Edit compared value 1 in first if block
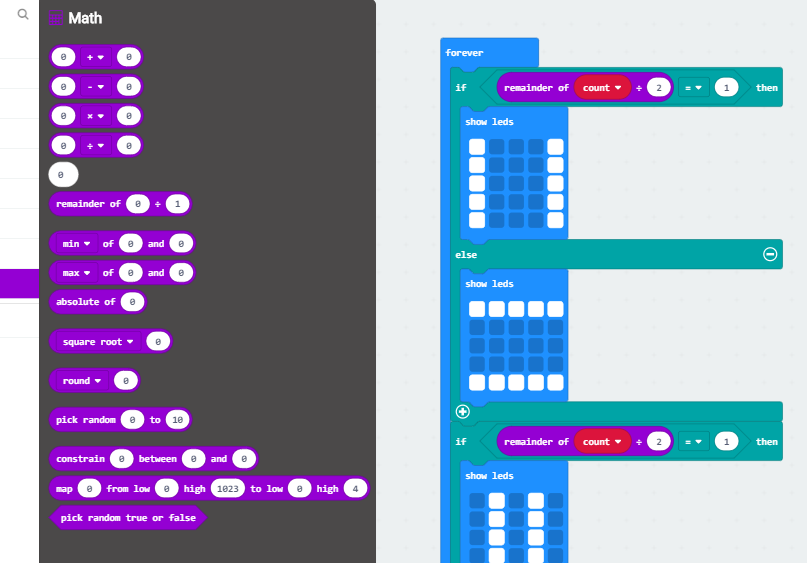807x563 pixels. [726, 87]
